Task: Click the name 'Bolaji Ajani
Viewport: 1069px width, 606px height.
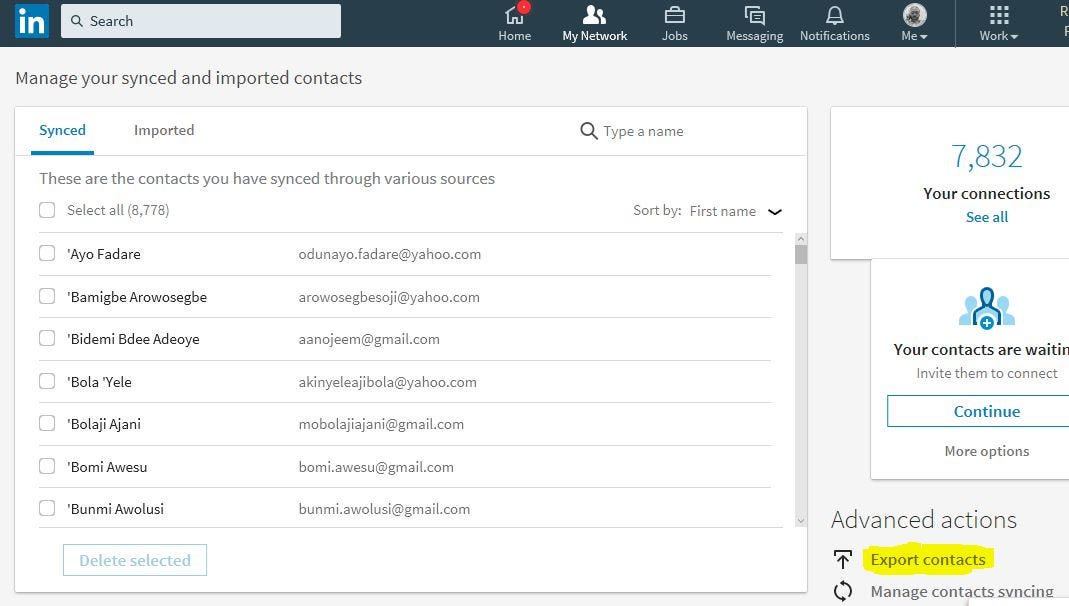Action: pyautogui.click(x=104, y=424)
